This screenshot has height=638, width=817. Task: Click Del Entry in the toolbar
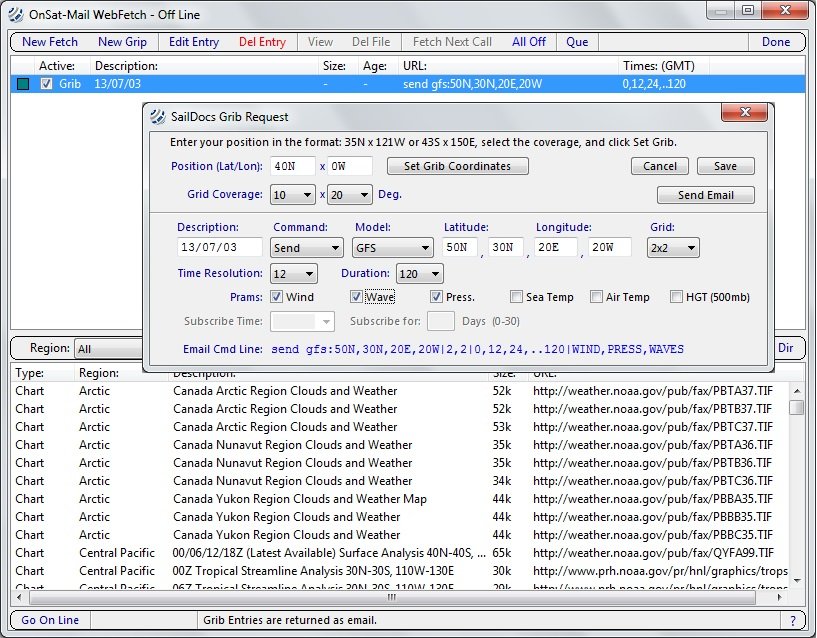tap(262, 42)
